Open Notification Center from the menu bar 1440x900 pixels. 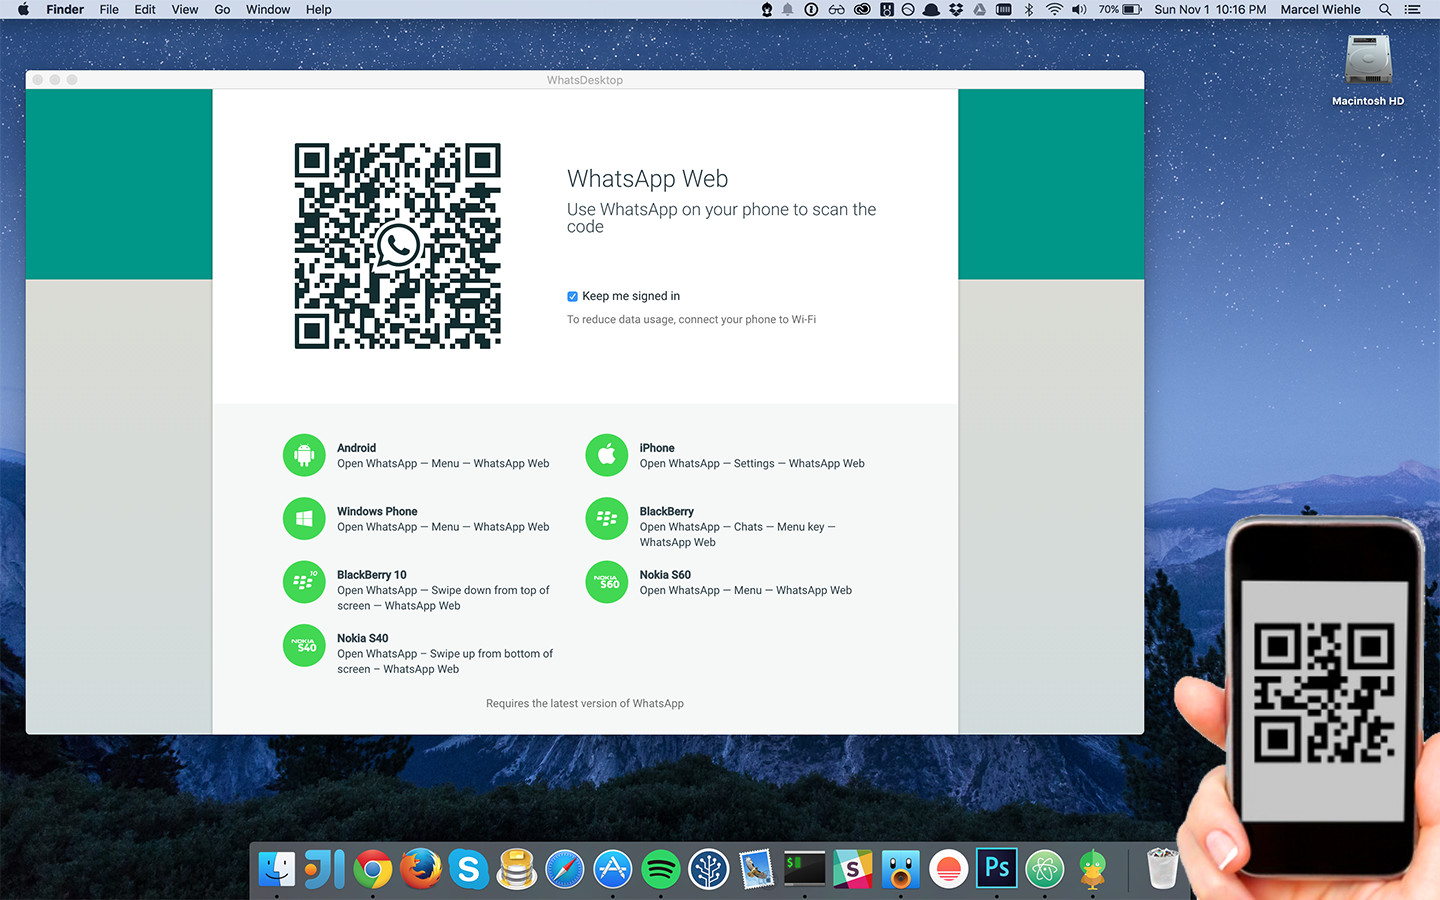(1412, 9)
